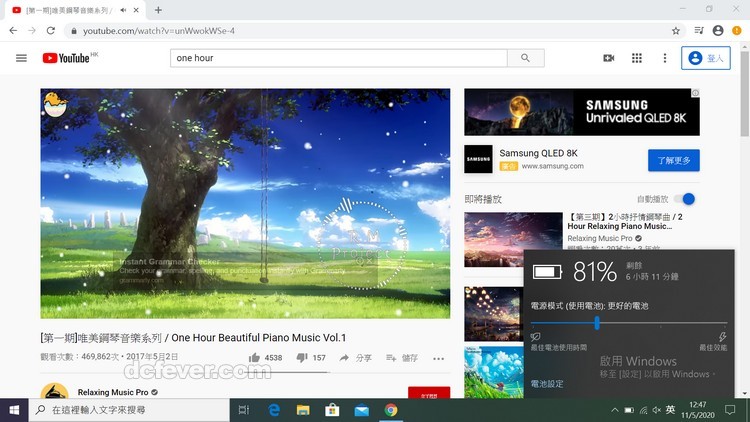Open Mail app from taskbar

[362, 410]
